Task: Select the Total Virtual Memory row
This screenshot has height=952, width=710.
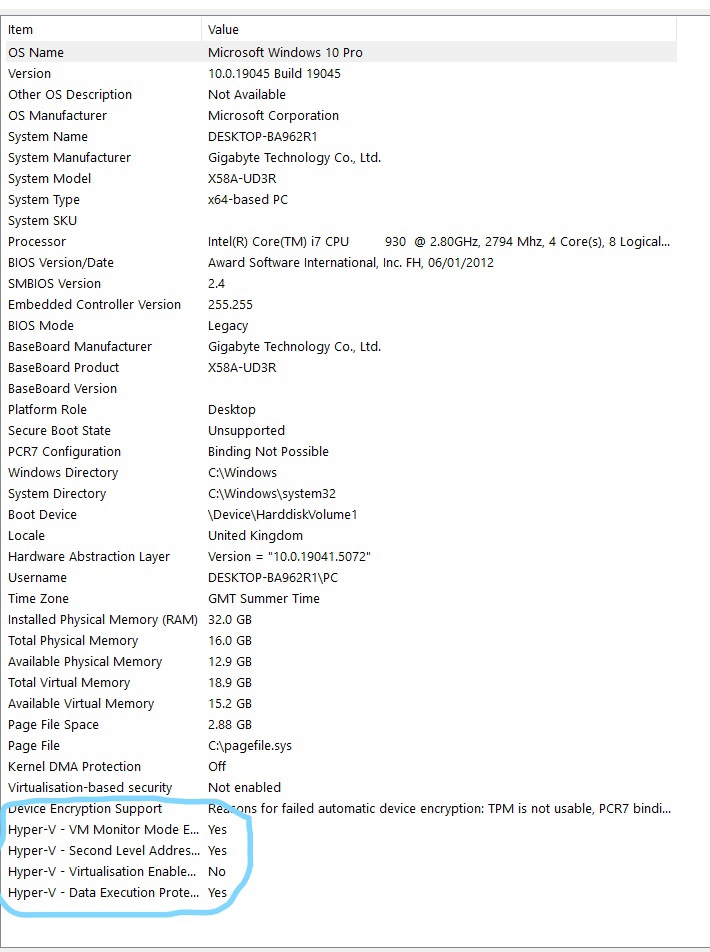Action: (x=341, y=682)
